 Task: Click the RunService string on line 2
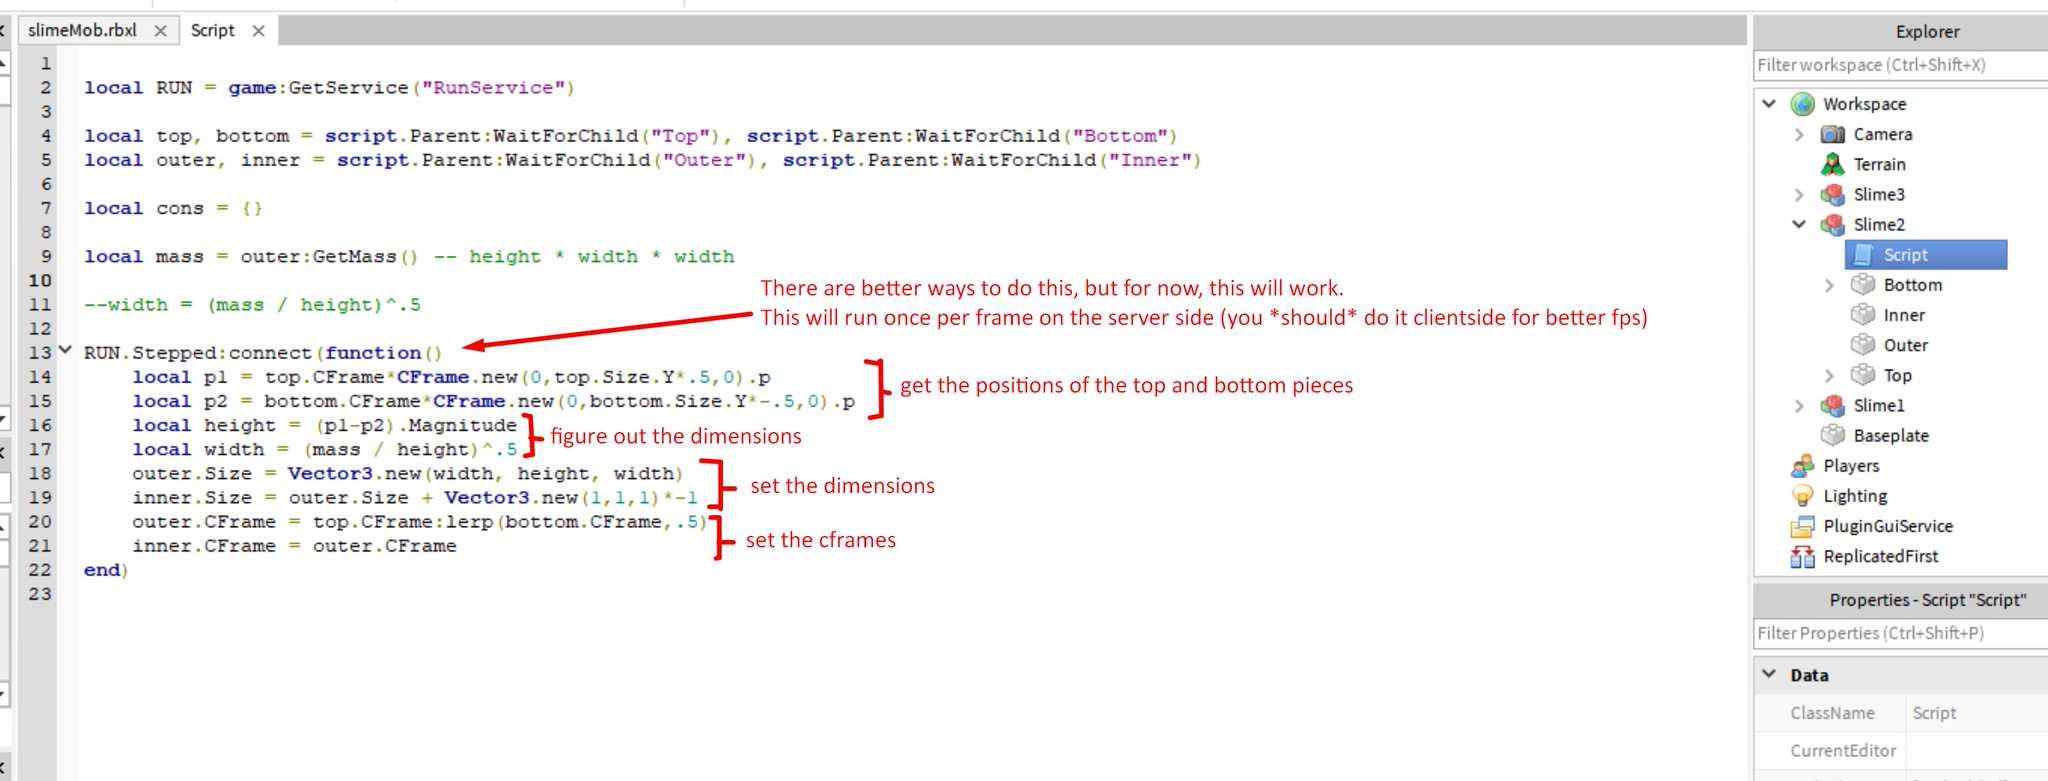click(493, 88)
